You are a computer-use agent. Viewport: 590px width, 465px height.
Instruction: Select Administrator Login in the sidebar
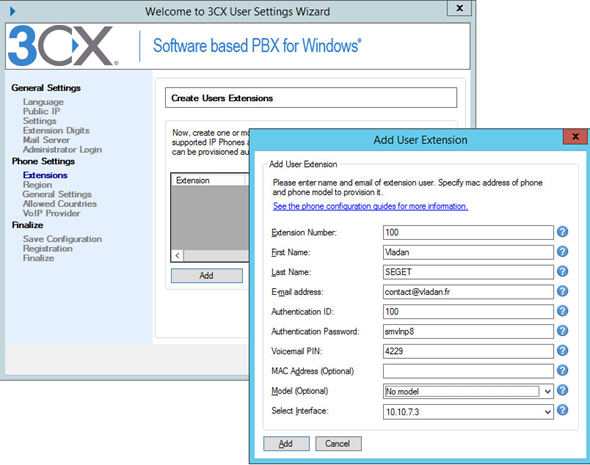pyautogui.click(x=62, y=150)
